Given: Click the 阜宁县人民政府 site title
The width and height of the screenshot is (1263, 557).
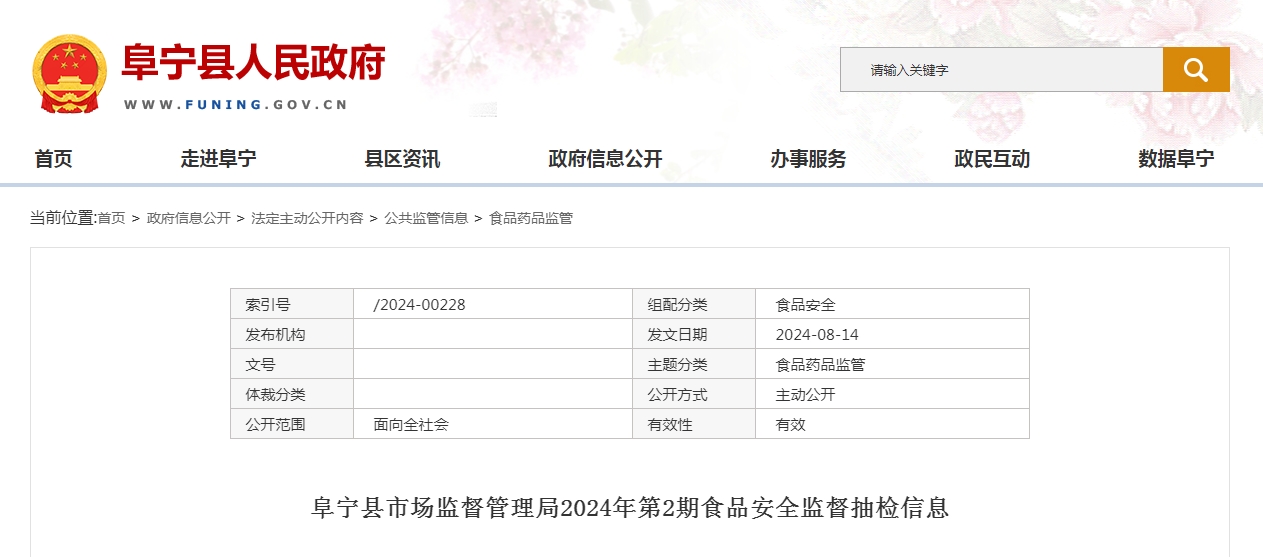Looking at the screenshot, I should point(253,63).
